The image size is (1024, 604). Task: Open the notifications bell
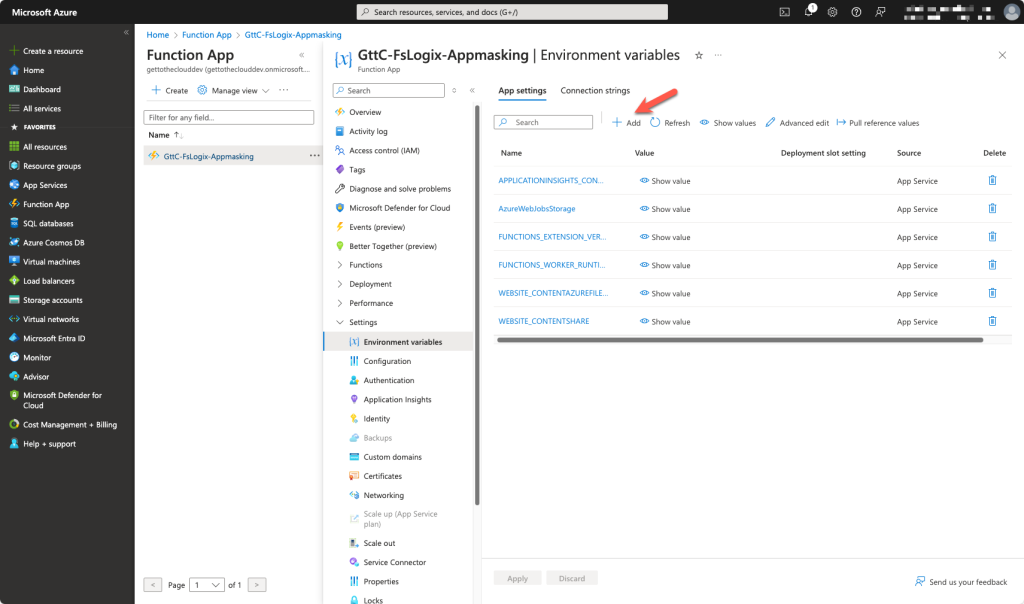pyautogui.click(x=809, y=10)
